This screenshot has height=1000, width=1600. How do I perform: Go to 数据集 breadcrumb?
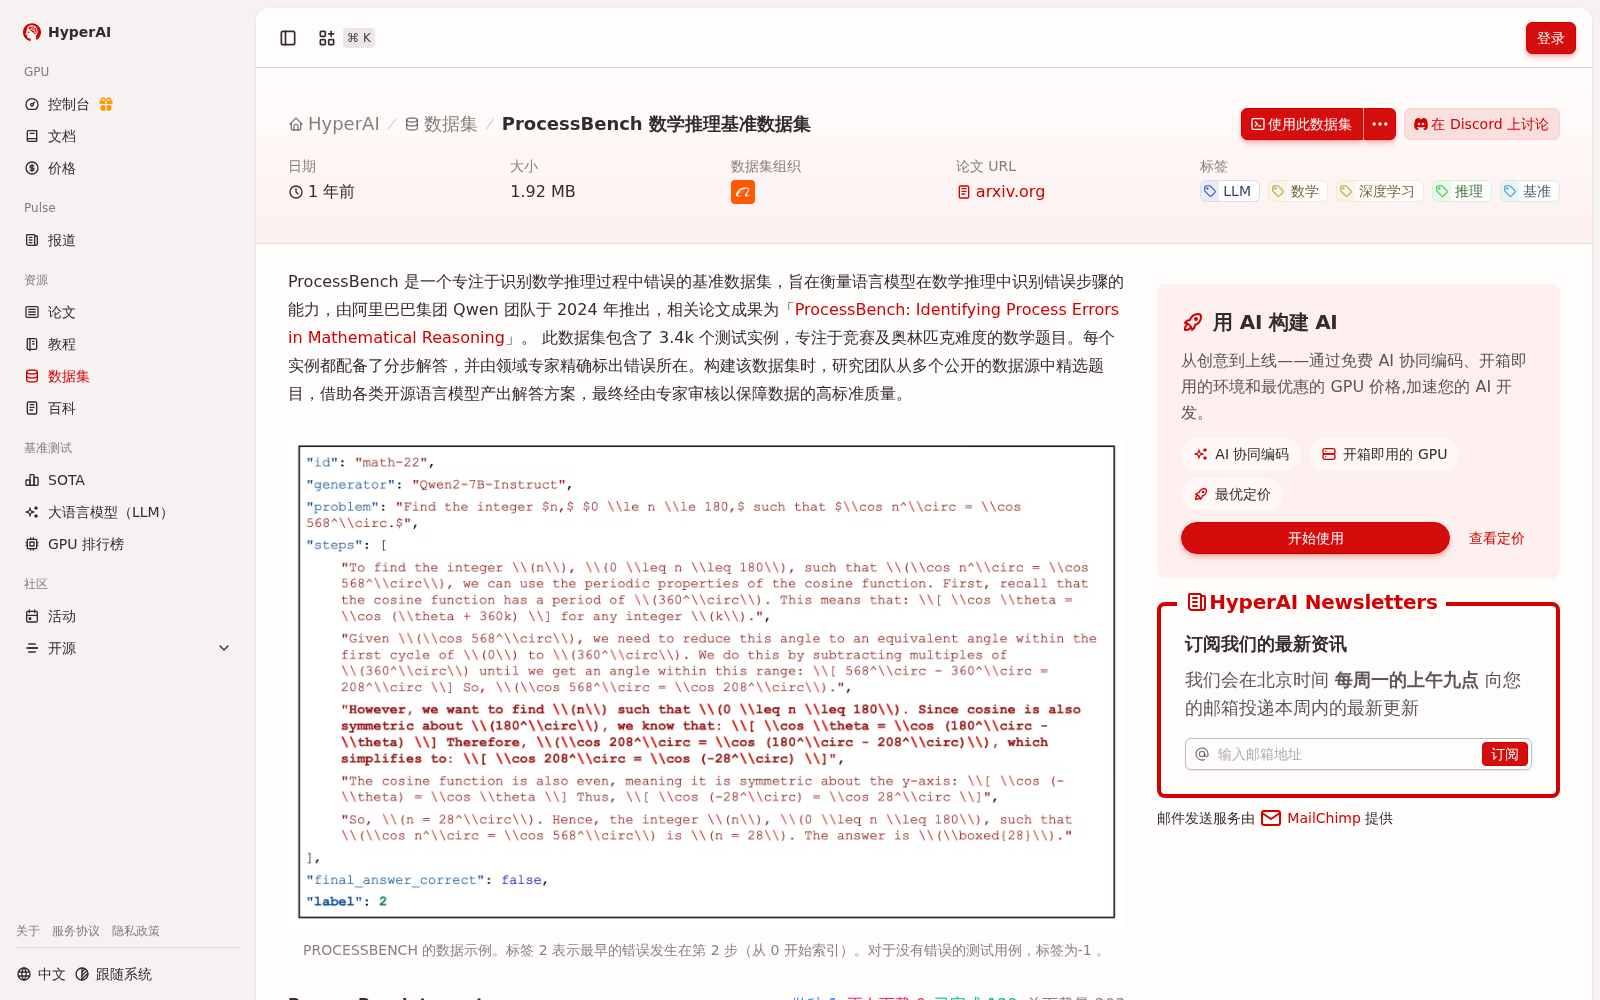coord(441,124)
